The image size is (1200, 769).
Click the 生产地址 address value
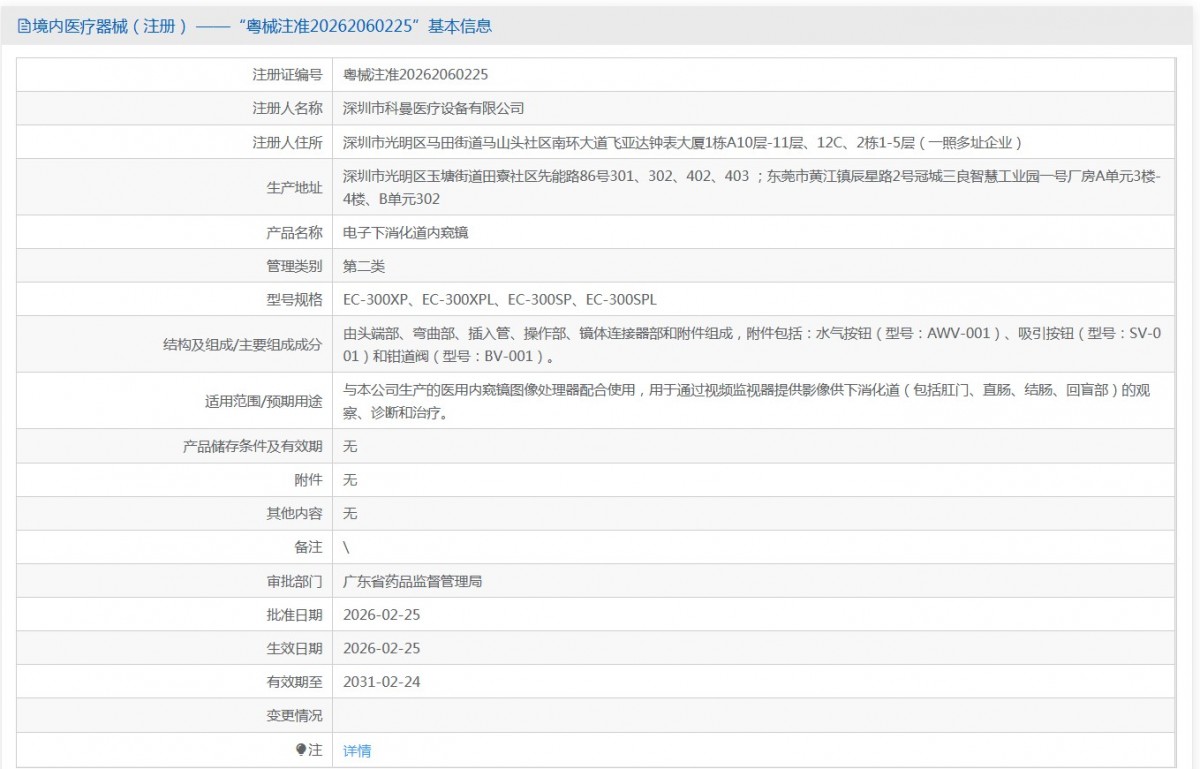coord(750,187)
